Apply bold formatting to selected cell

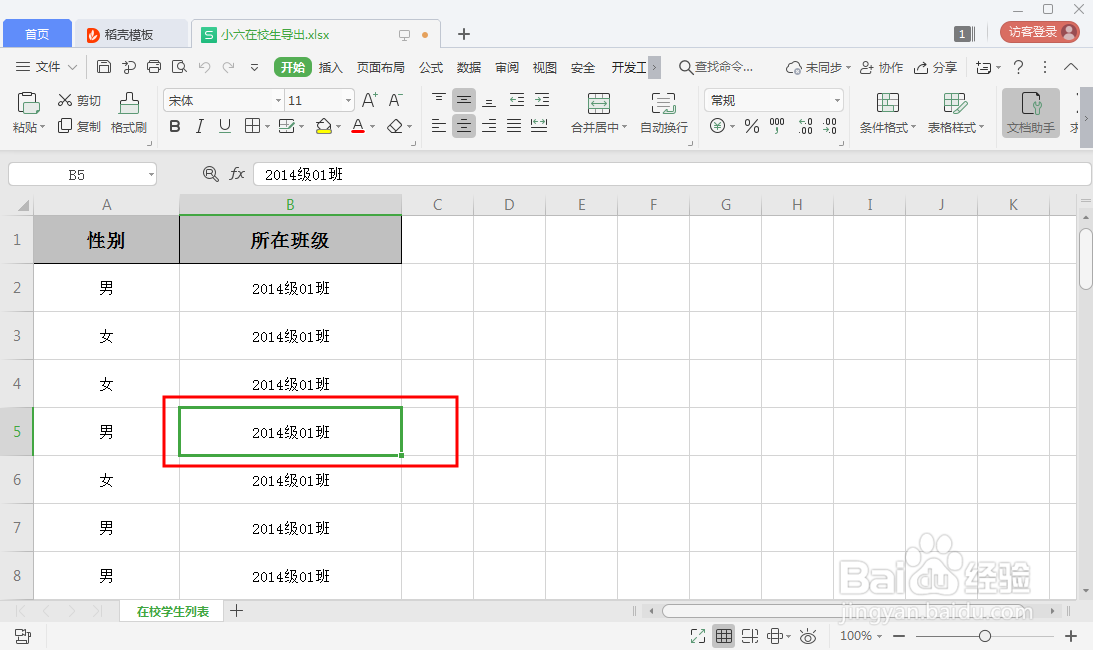[x=175, y=127]
